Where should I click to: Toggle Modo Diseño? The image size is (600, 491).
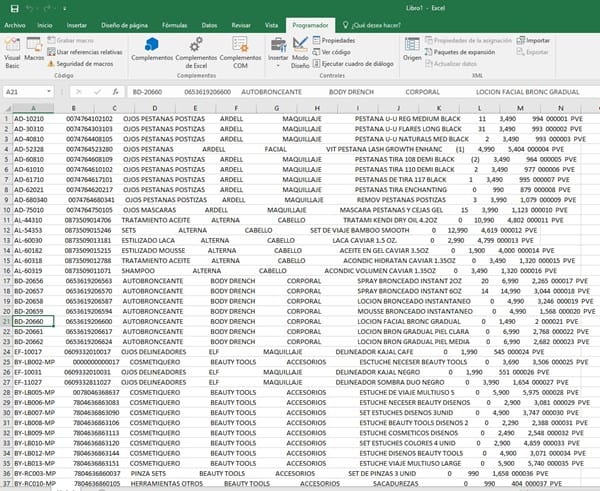point(300,53)
